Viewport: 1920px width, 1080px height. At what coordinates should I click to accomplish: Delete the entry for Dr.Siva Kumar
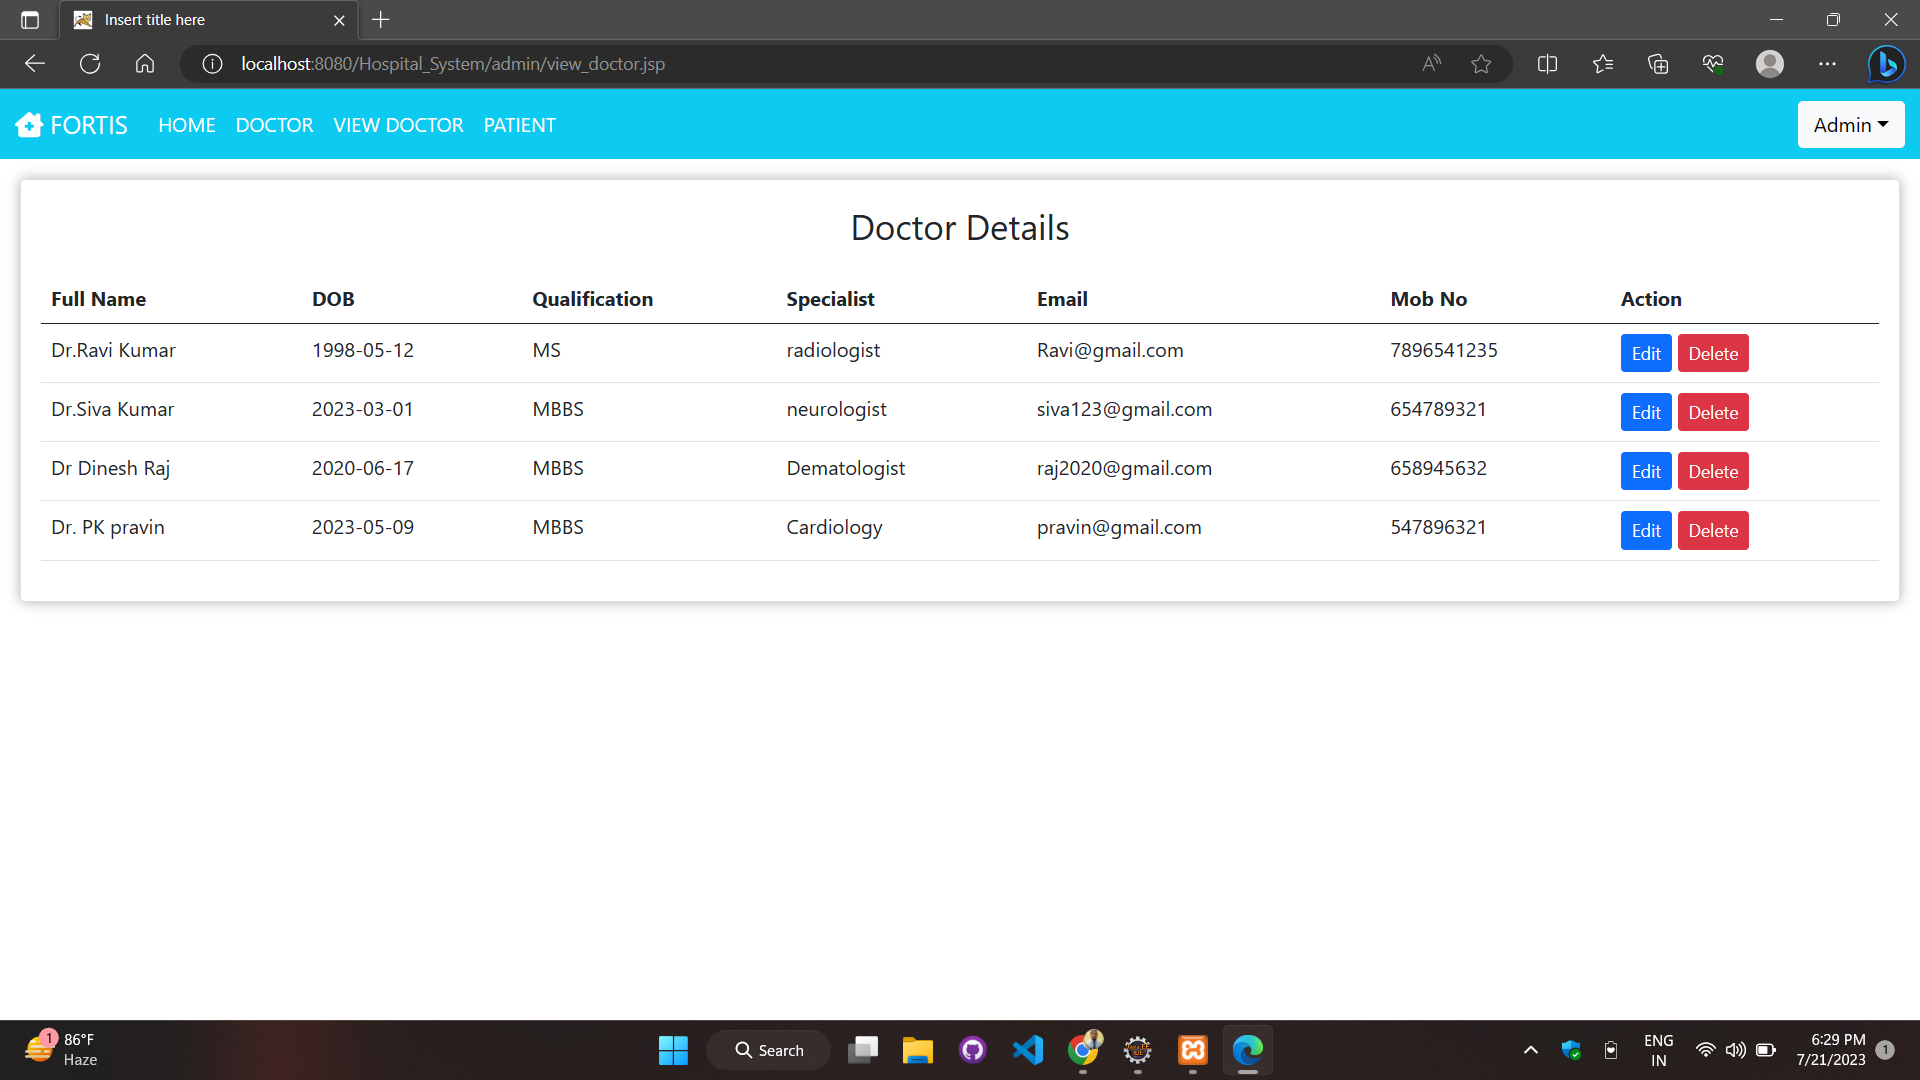click(1713, 412)
